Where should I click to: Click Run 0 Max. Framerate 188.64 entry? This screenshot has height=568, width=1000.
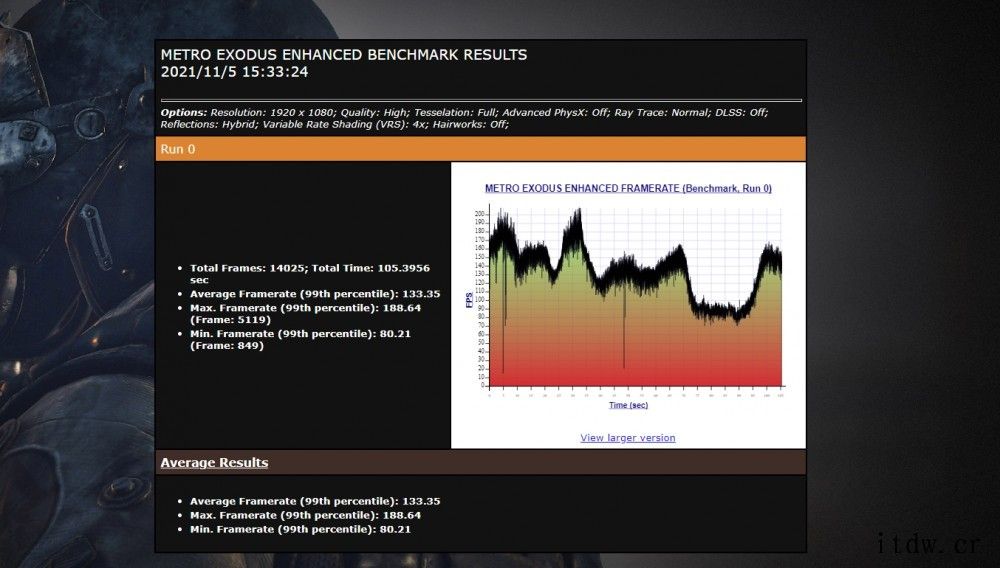305,314
